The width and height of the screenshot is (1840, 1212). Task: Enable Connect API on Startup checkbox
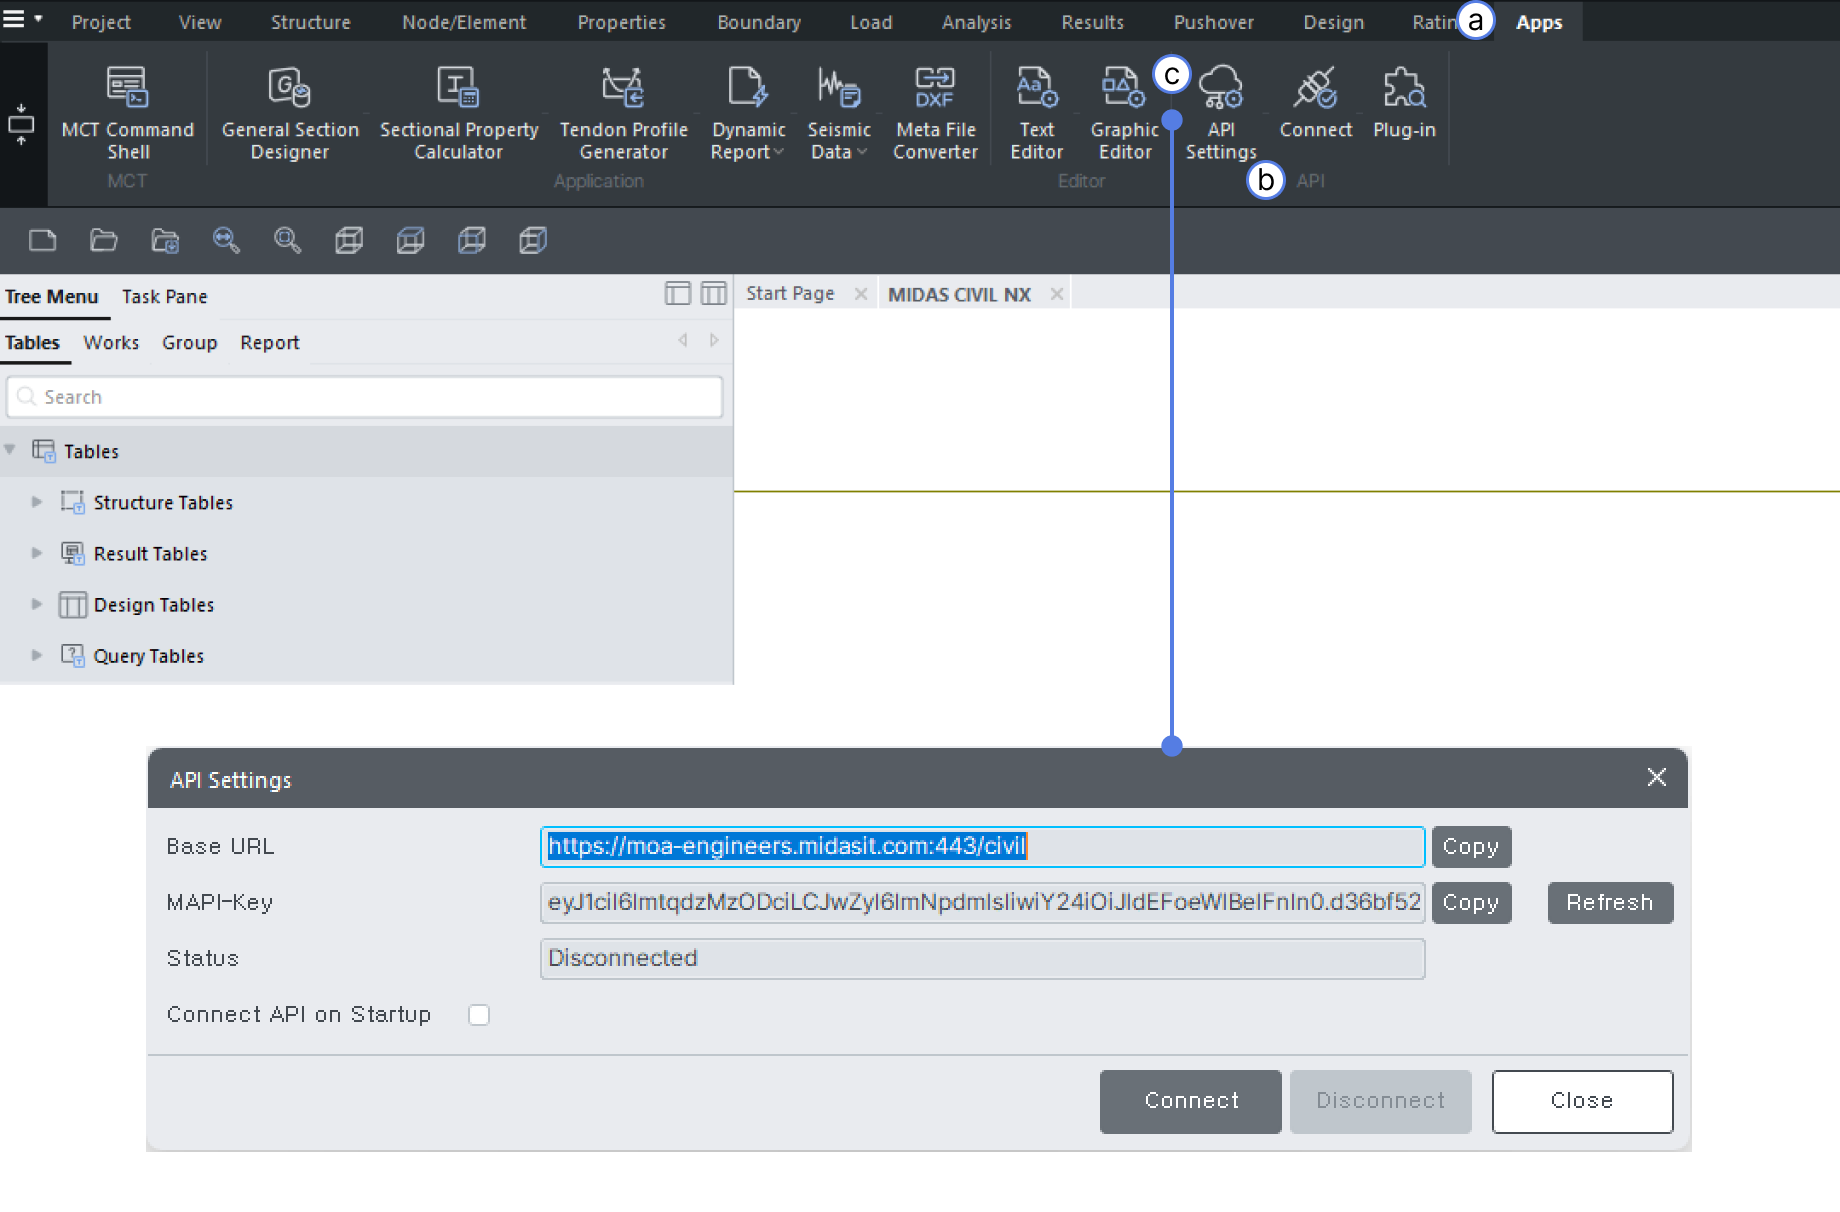tap(479, 1015)
